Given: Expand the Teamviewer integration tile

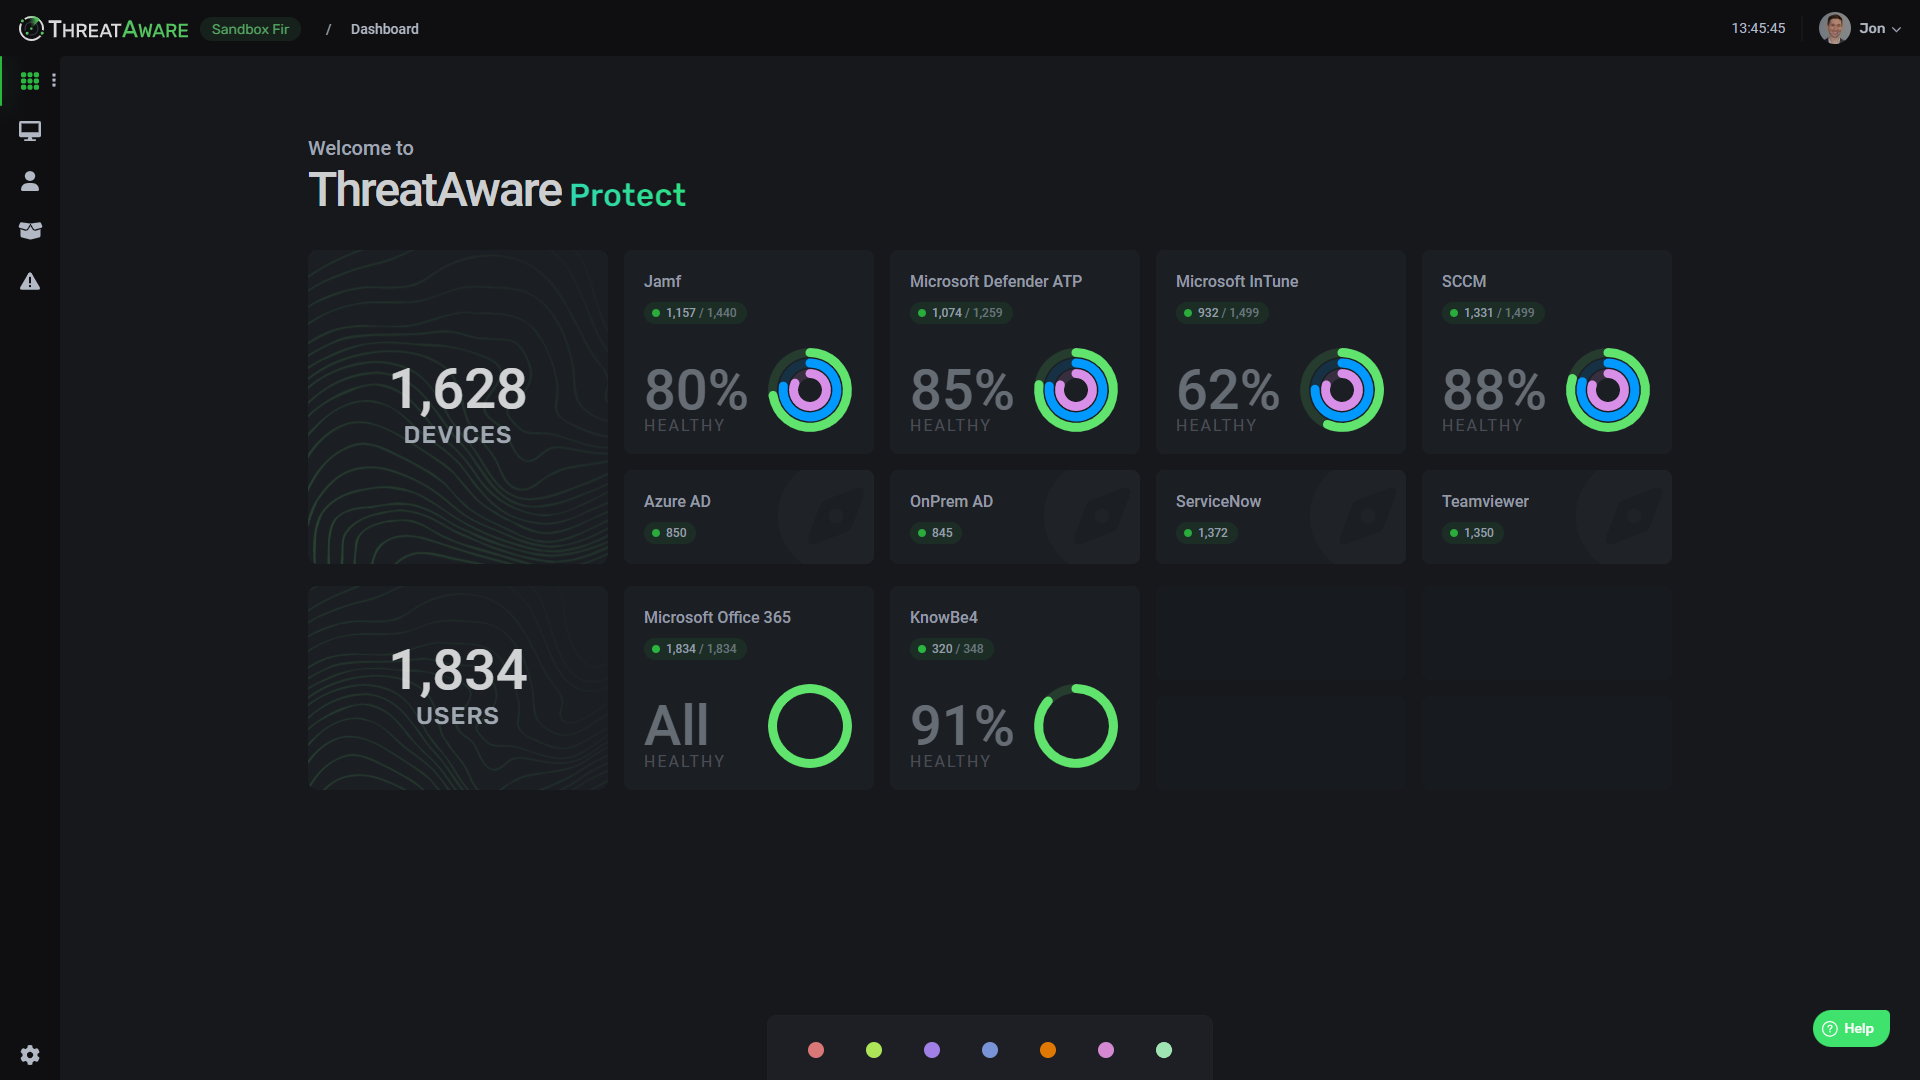Looking at the screenshot, I should point(1546,516).
